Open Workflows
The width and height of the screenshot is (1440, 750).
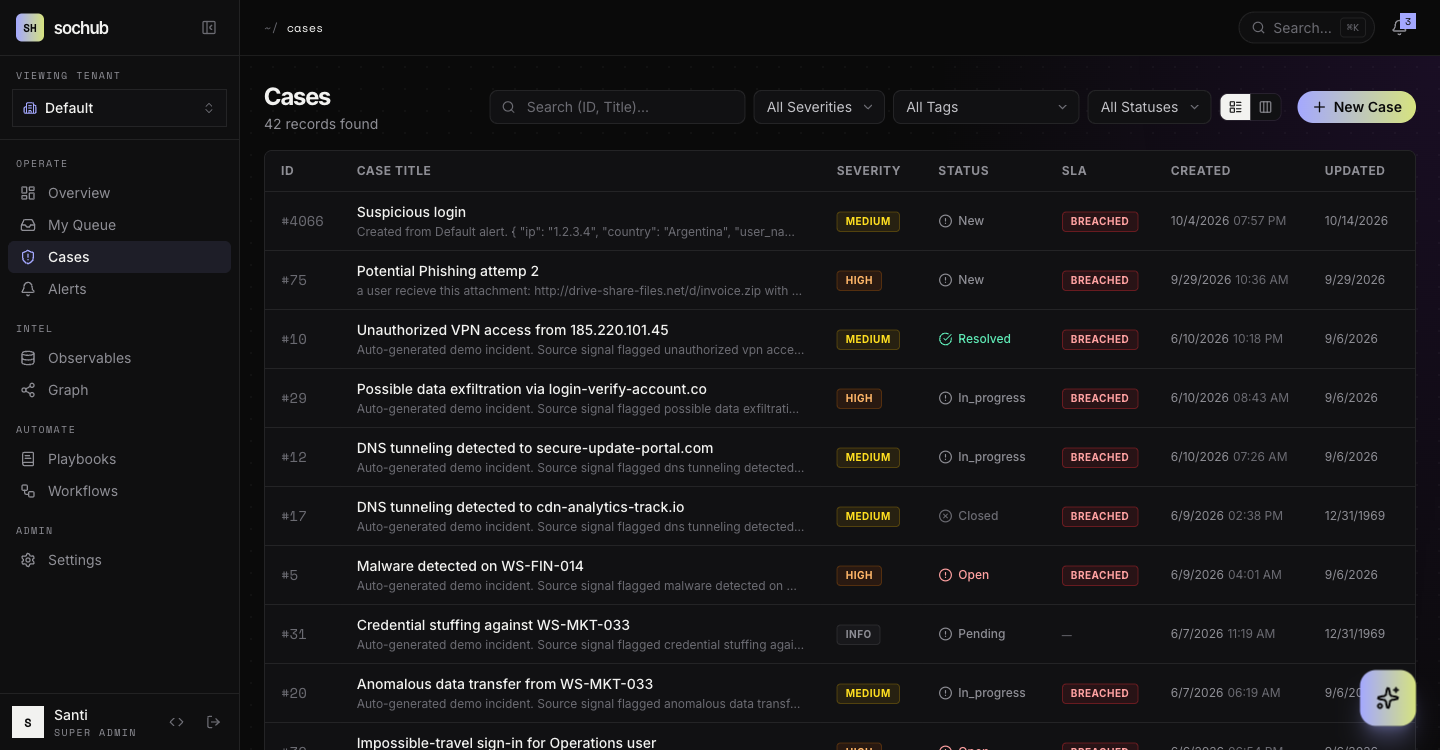(x=119, y=491)
